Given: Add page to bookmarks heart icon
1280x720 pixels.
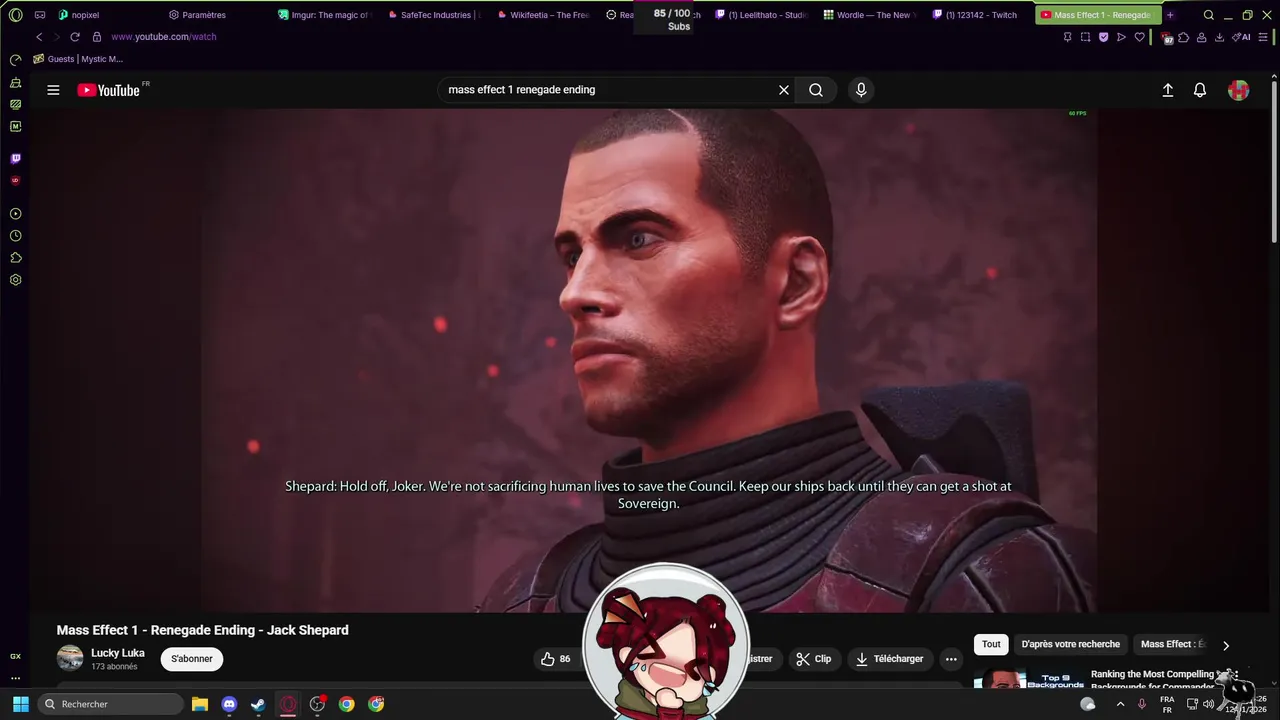Looking at the screenshot, I should click(1138, 37).
